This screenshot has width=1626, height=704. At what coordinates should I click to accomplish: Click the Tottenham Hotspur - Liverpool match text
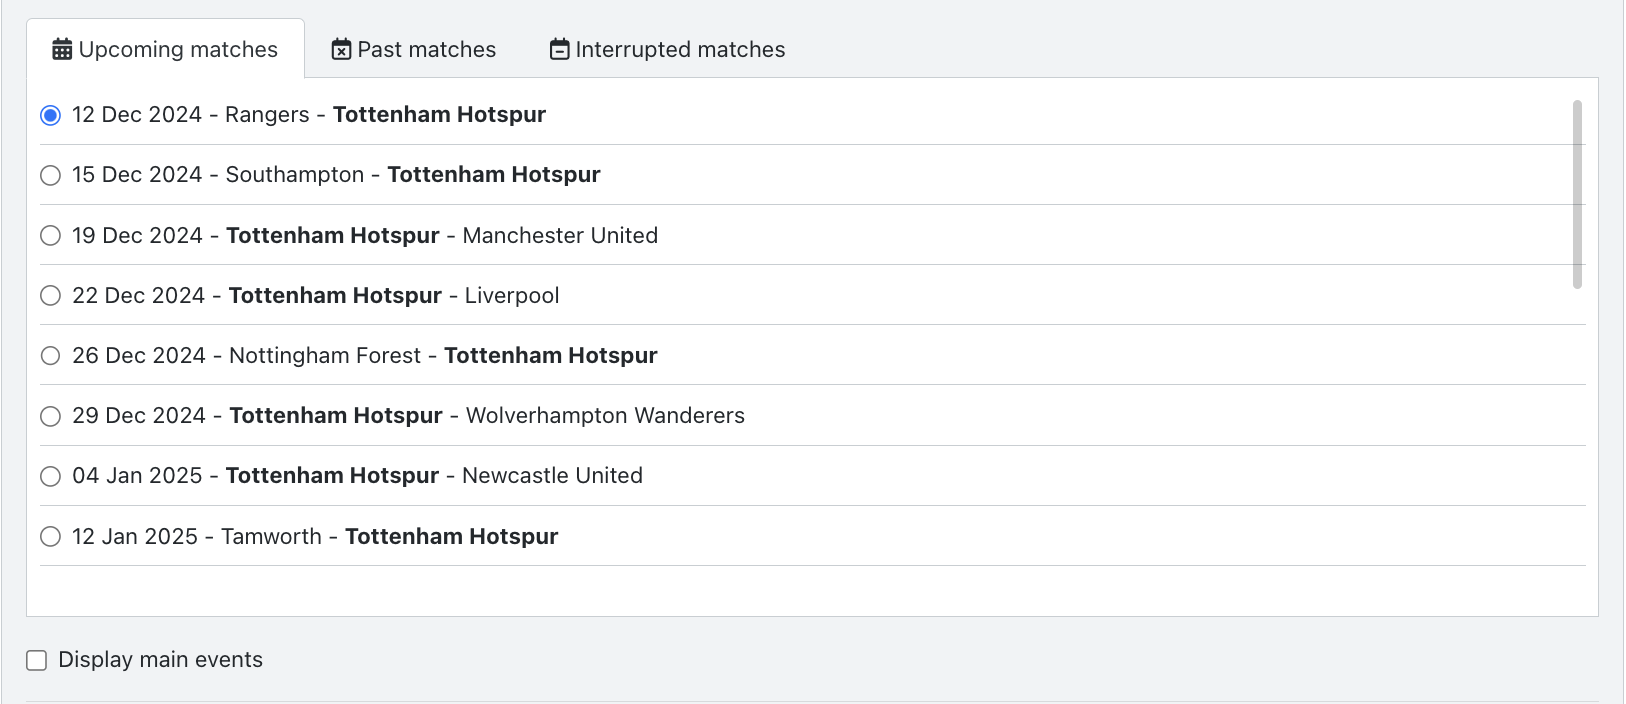(x=394, y=295)
